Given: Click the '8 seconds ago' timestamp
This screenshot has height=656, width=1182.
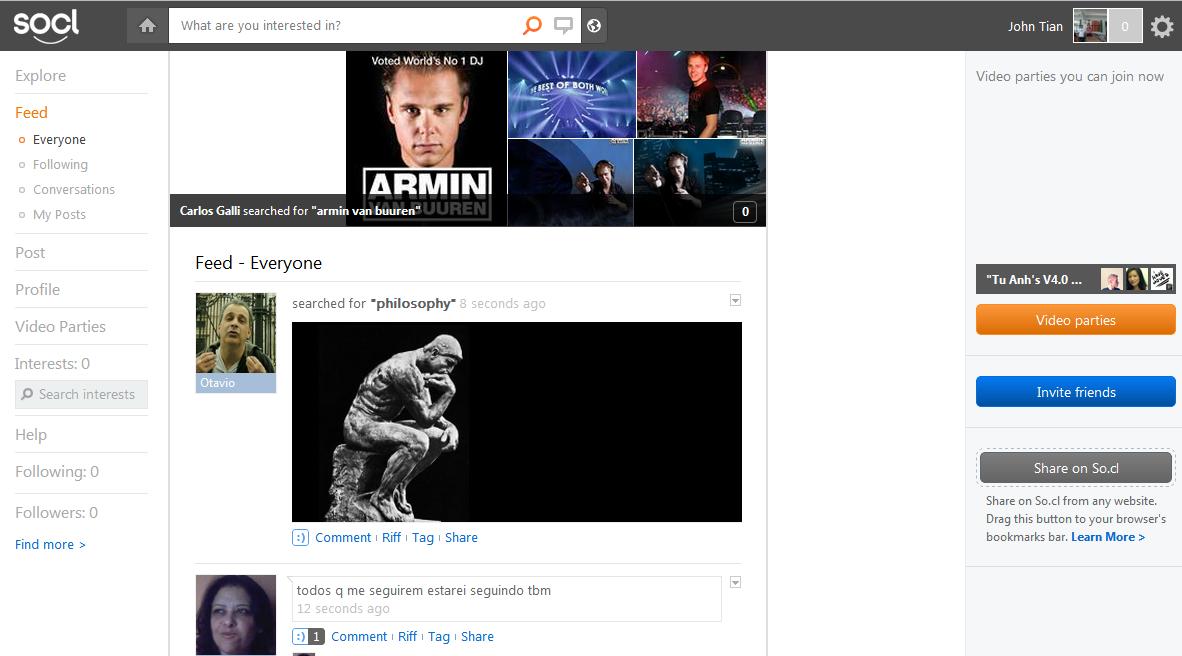Looking at the screenshot, I should point(502,304).
